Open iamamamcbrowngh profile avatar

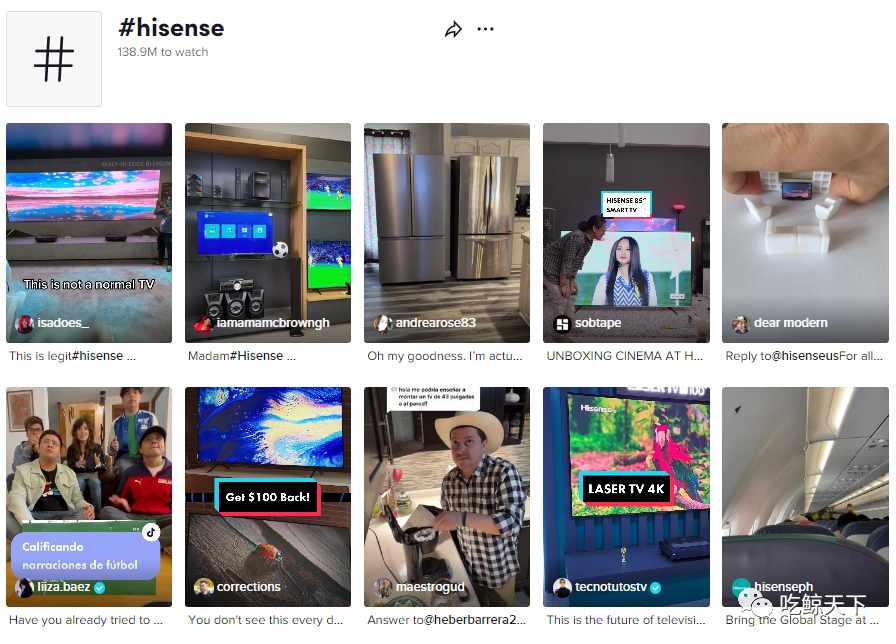point(203,323)
